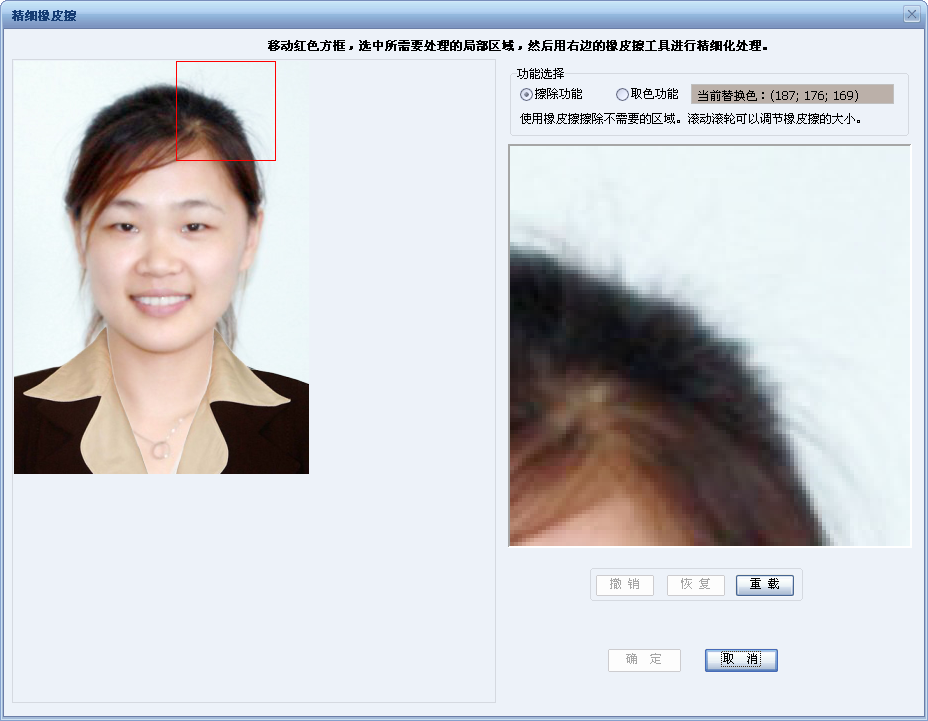Click the 撤销 undo button
Viewport: 928px width, 721px height.
[625, 585]
